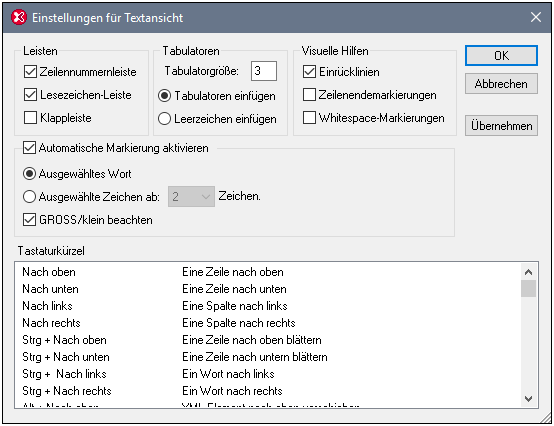The width and height of the screenshot is (554, 426).
Task: Click the Tastaturkürzel section label
Action: 51,251
